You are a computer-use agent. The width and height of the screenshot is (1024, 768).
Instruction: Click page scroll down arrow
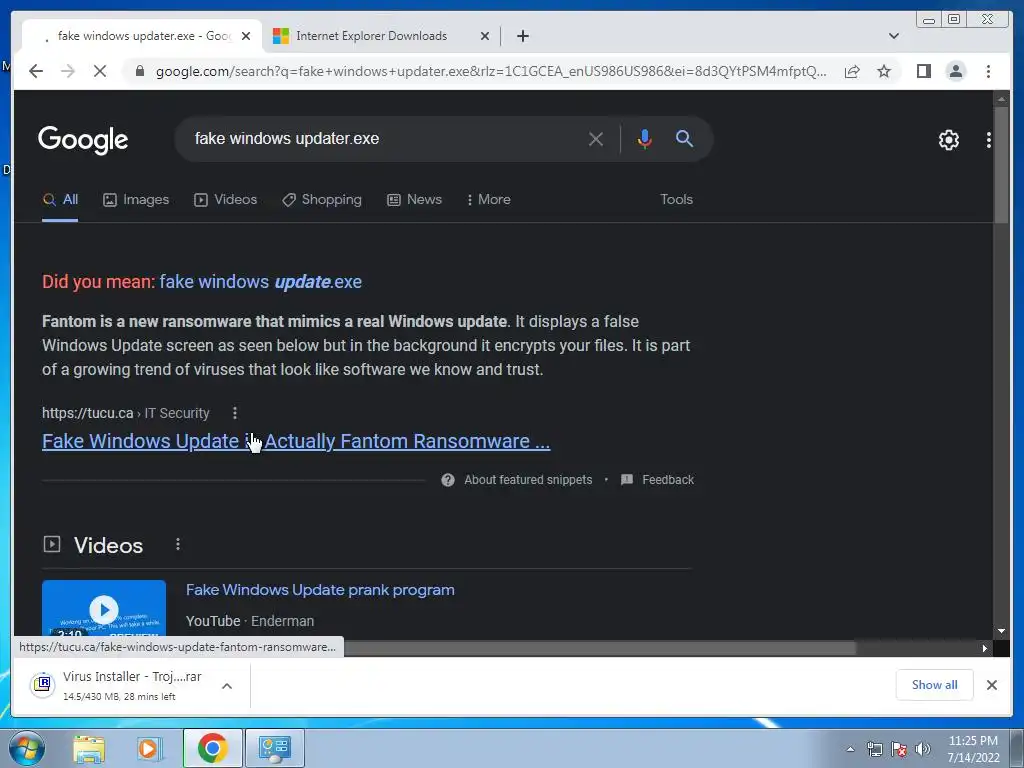click(x=1001, y=631)
